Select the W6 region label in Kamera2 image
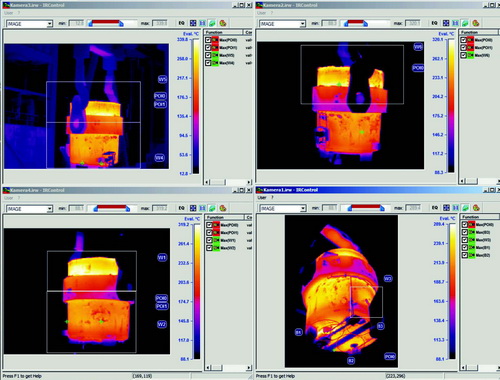 pos(418,47)
